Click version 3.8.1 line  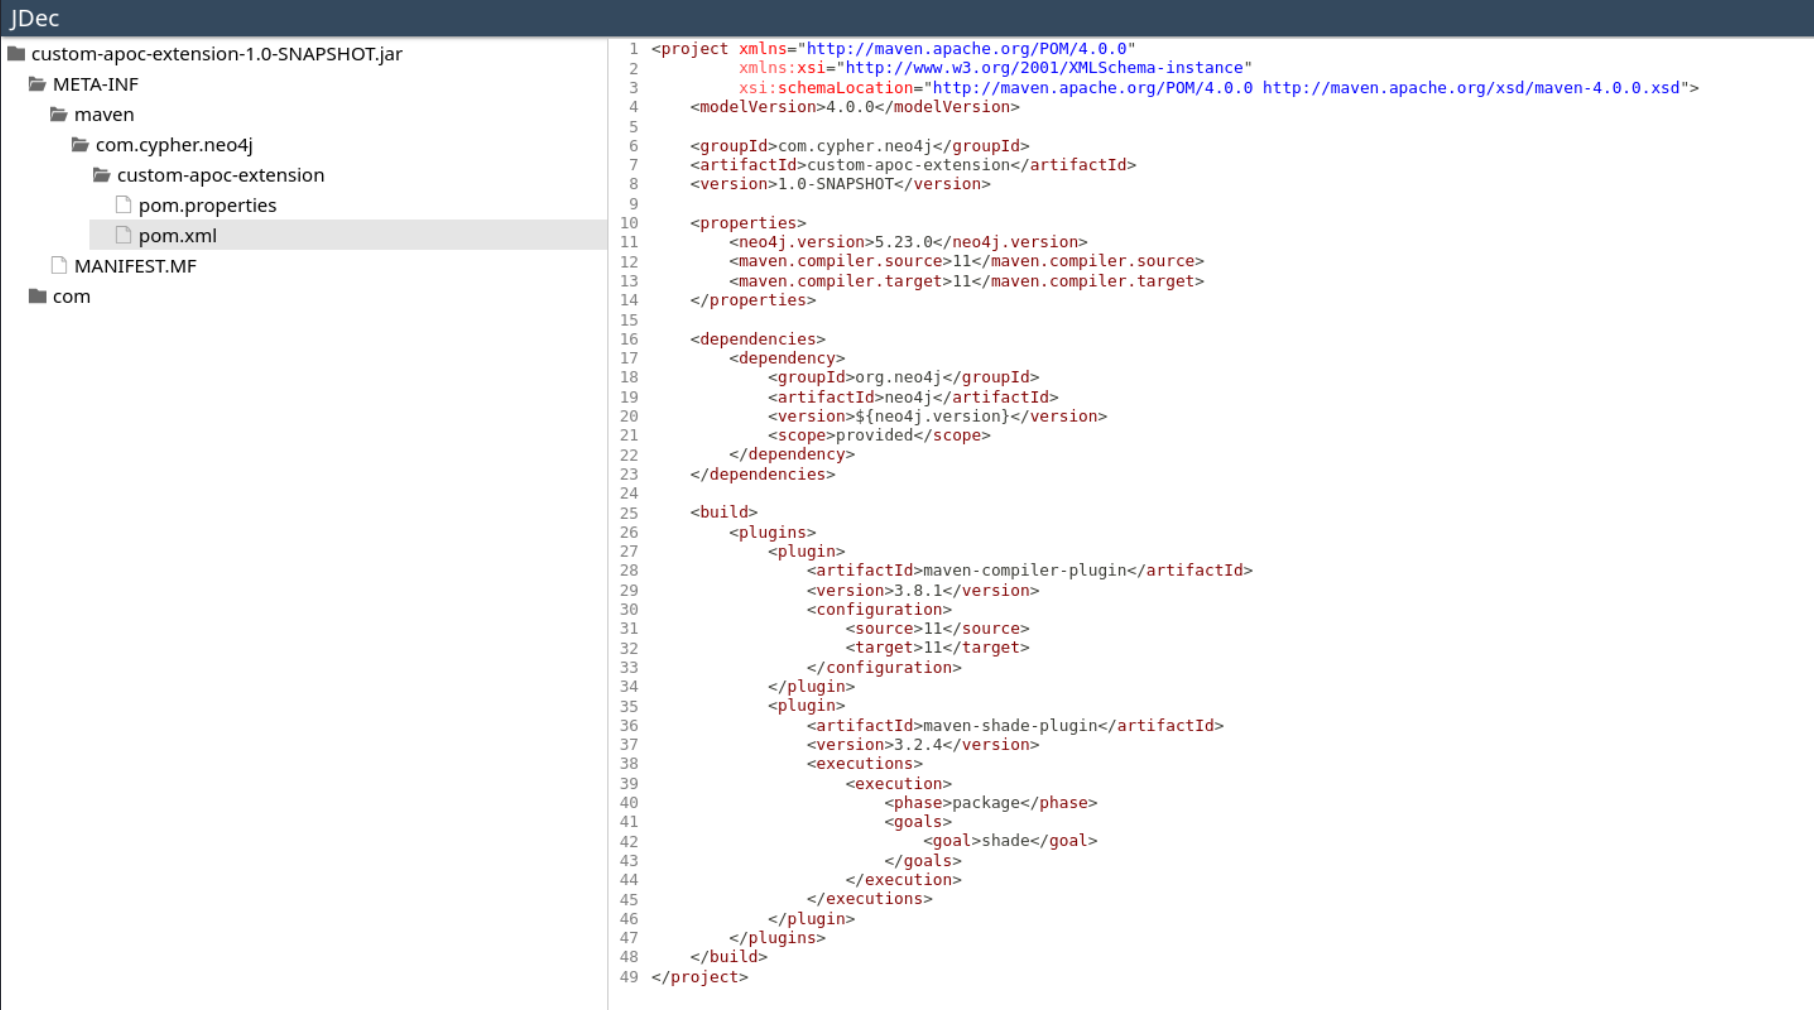coord(922,590)
